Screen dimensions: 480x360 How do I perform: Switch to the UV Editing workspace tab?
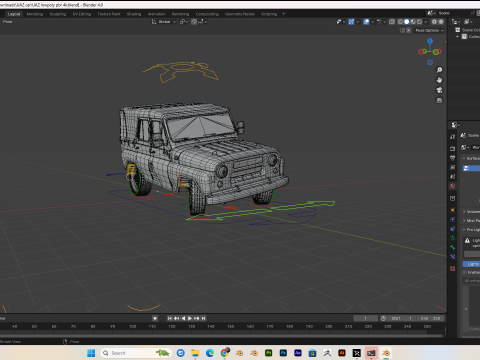point(82,14)
